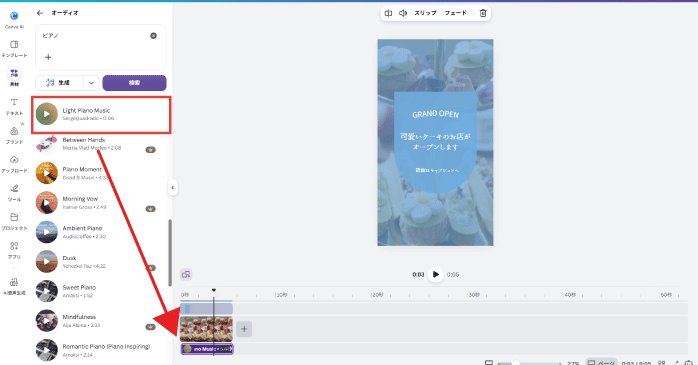Image resolution: width=698 pixels, height=365 pixels.
Task: Play the Dusk track preview
Action: click(47, 262)
